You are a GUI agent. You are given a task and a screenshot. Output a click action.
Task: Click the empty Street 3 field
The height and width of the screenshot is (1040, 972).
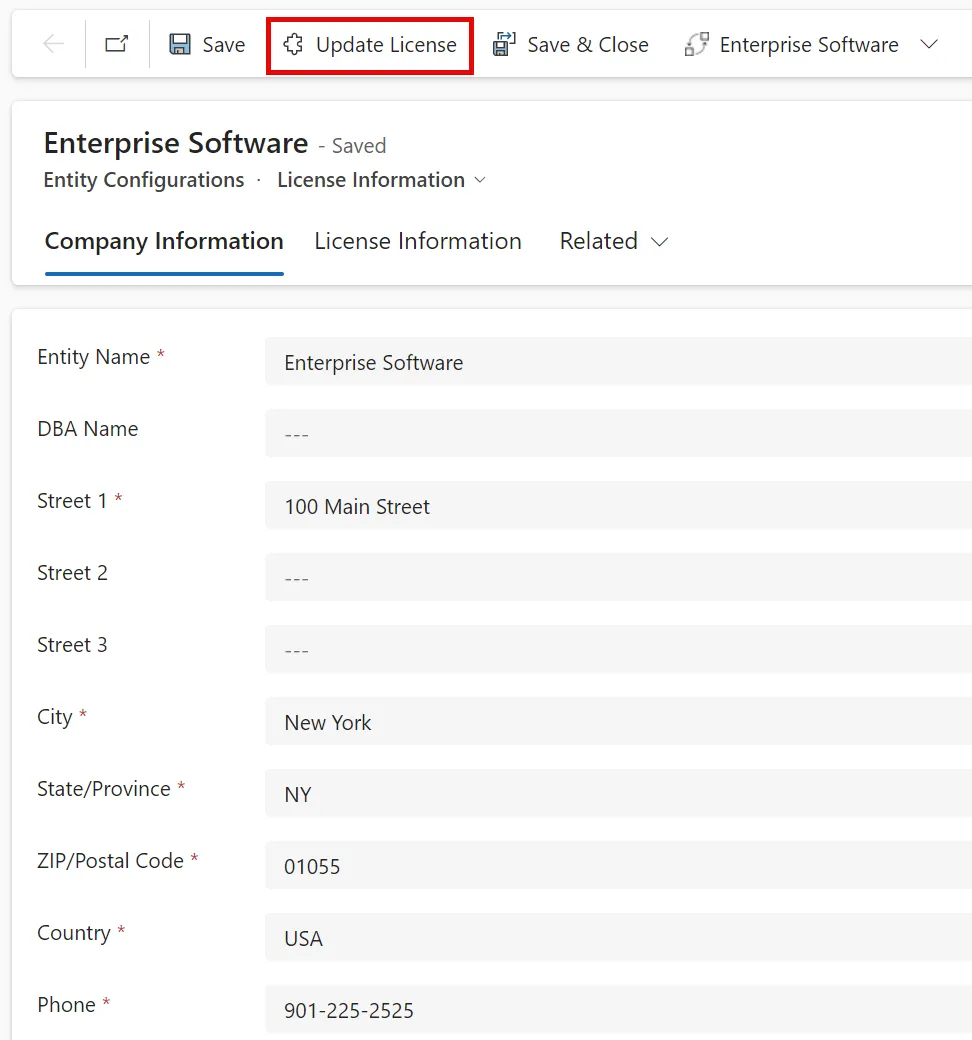point(618,650)
